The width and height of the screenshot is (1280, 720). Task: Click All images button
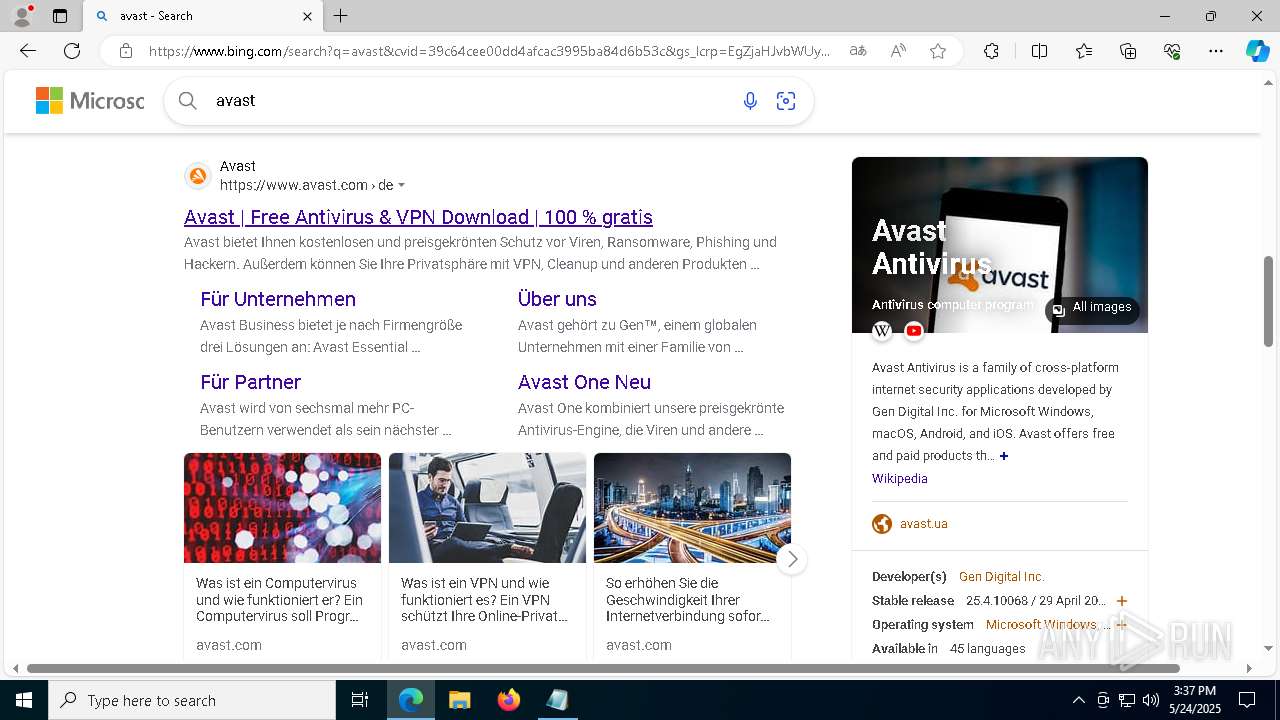coord(1092,308)
